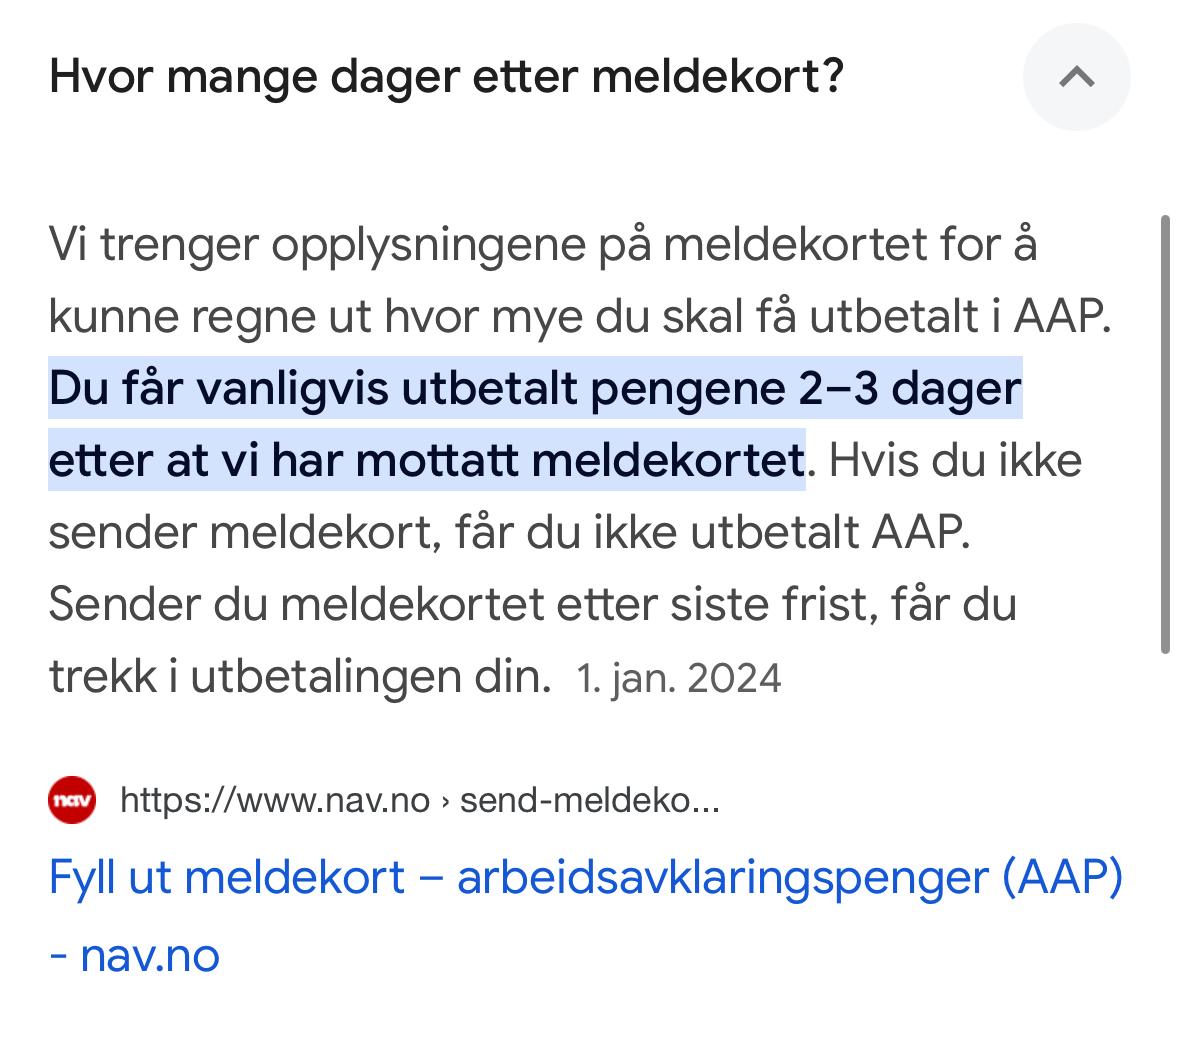This screenshot has height=1042, width=1179.
Task: Click the '›' breadcrumb separator after nav.no
Action: [445, 802]
